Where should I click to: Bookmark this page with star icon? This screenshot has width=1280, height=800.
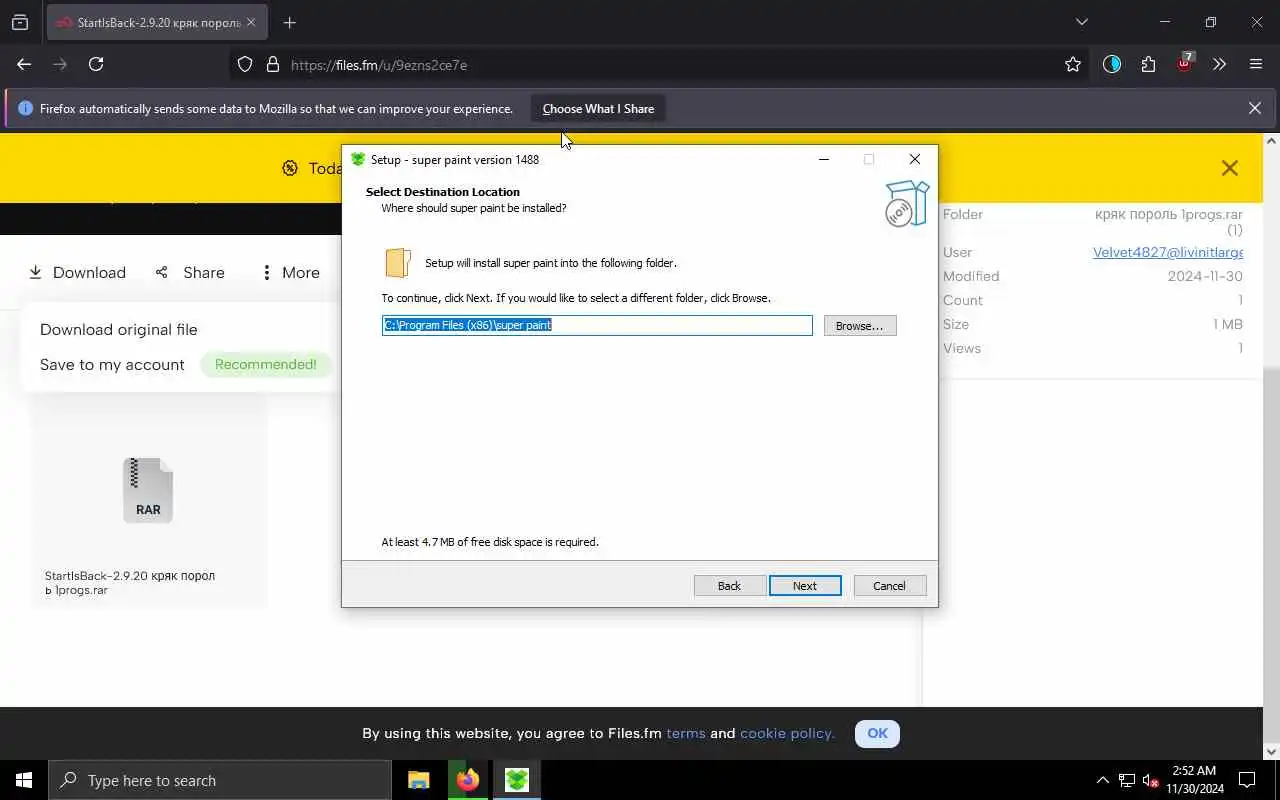click(x=1073, y=64)
